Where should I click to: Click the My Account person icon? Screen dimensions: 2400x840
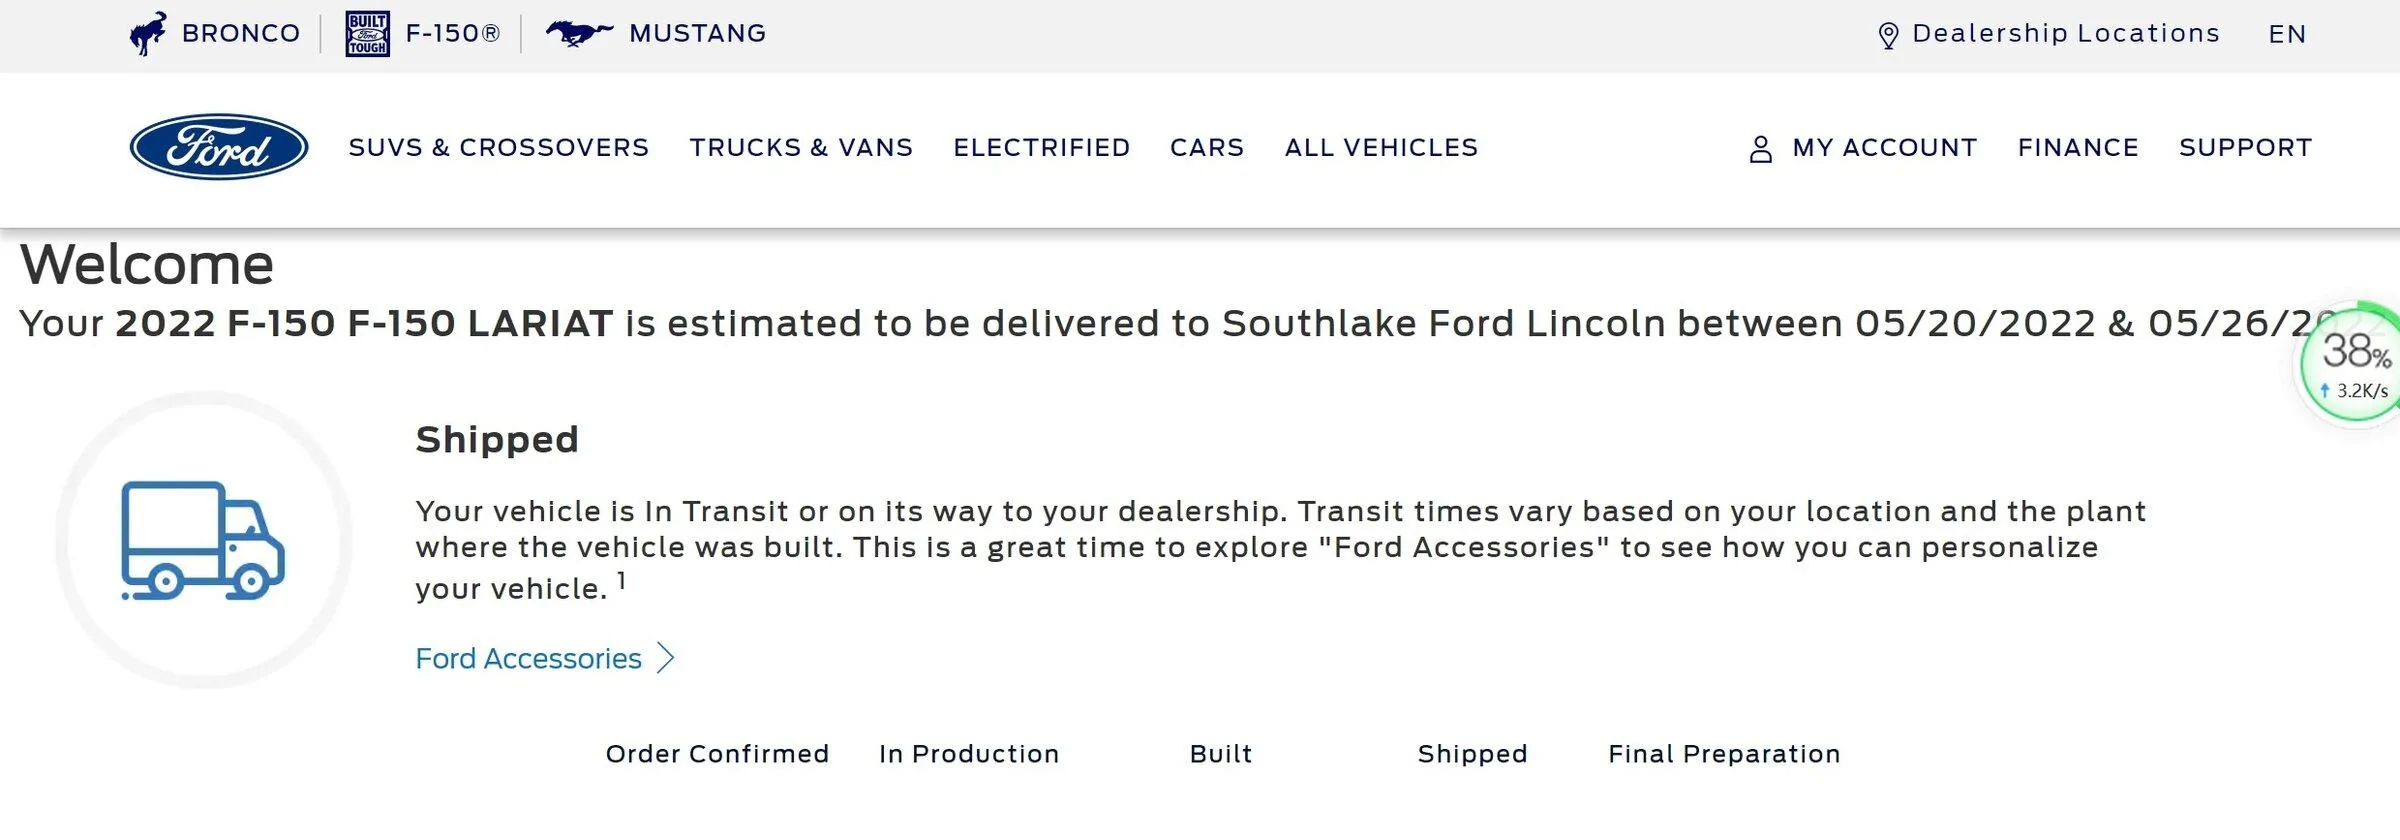tap(1759, 147)
